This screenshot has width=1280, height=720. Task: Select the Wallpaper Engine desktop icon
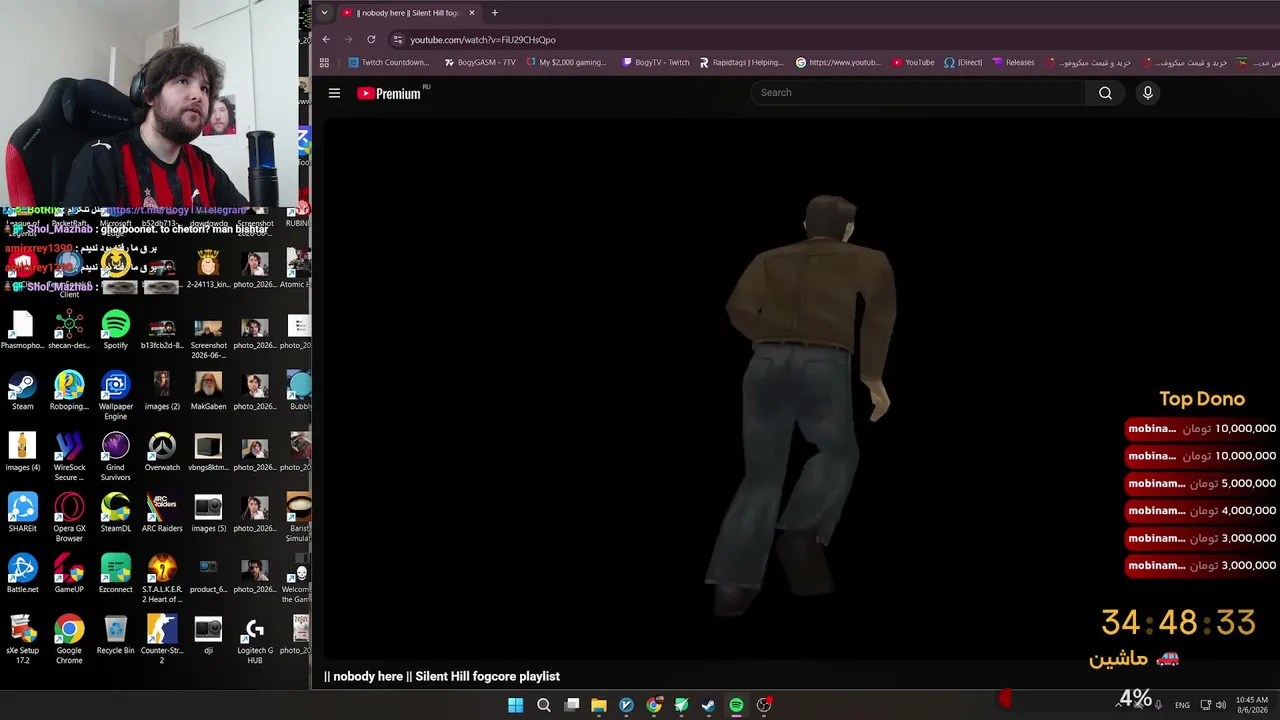[x=115, y=396]
